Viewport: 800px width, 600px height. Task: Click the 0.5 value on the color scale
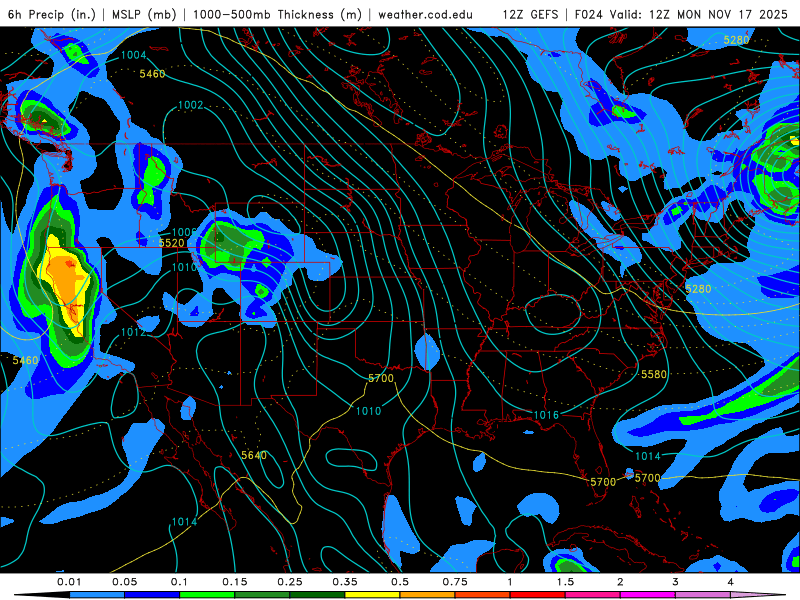[400, 582]
